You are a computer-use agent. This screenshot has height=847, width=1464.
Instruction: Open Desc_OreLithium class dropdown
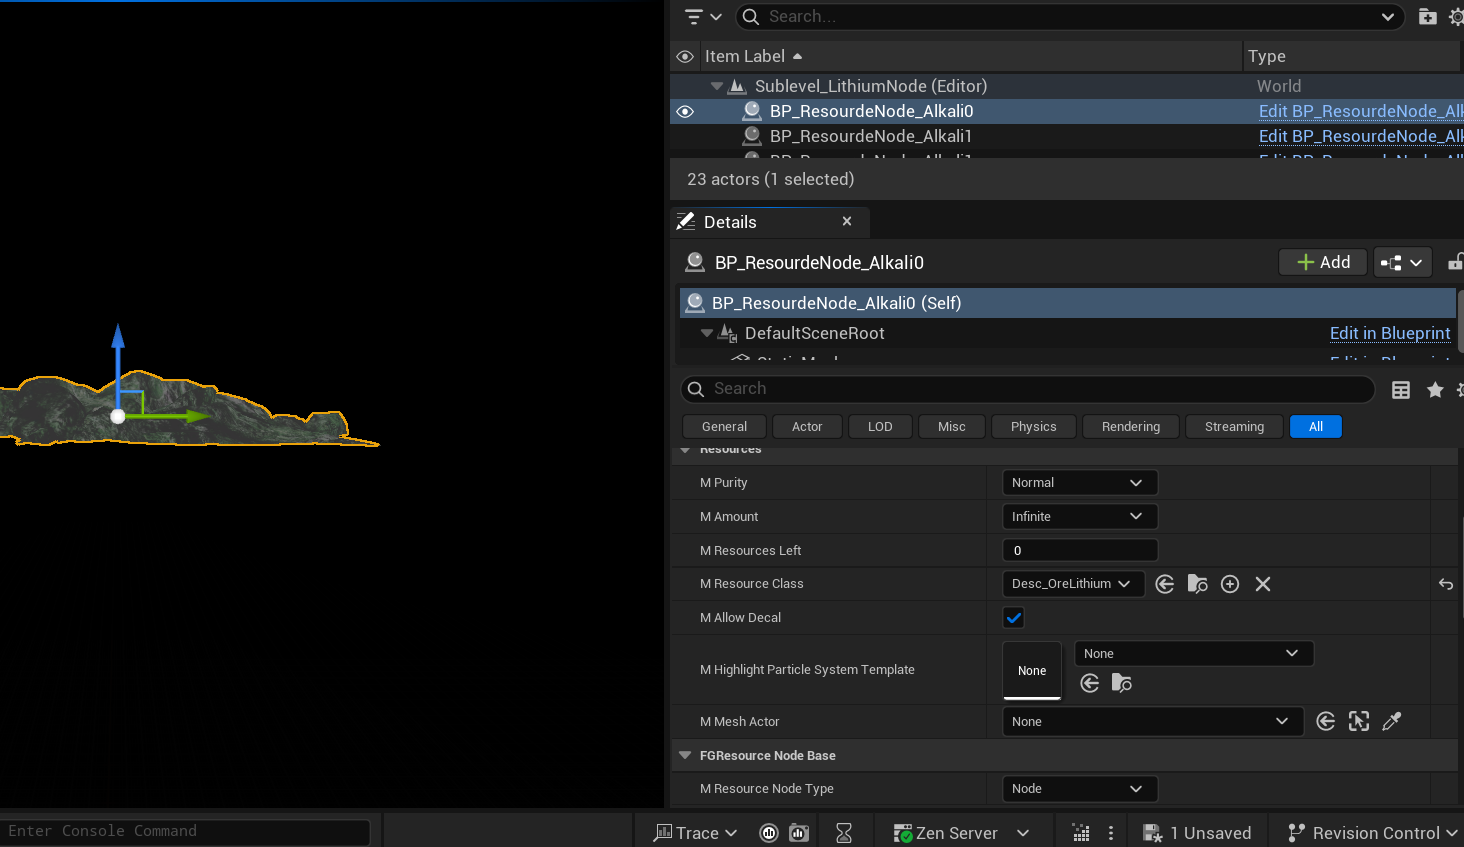point(1073,584)
